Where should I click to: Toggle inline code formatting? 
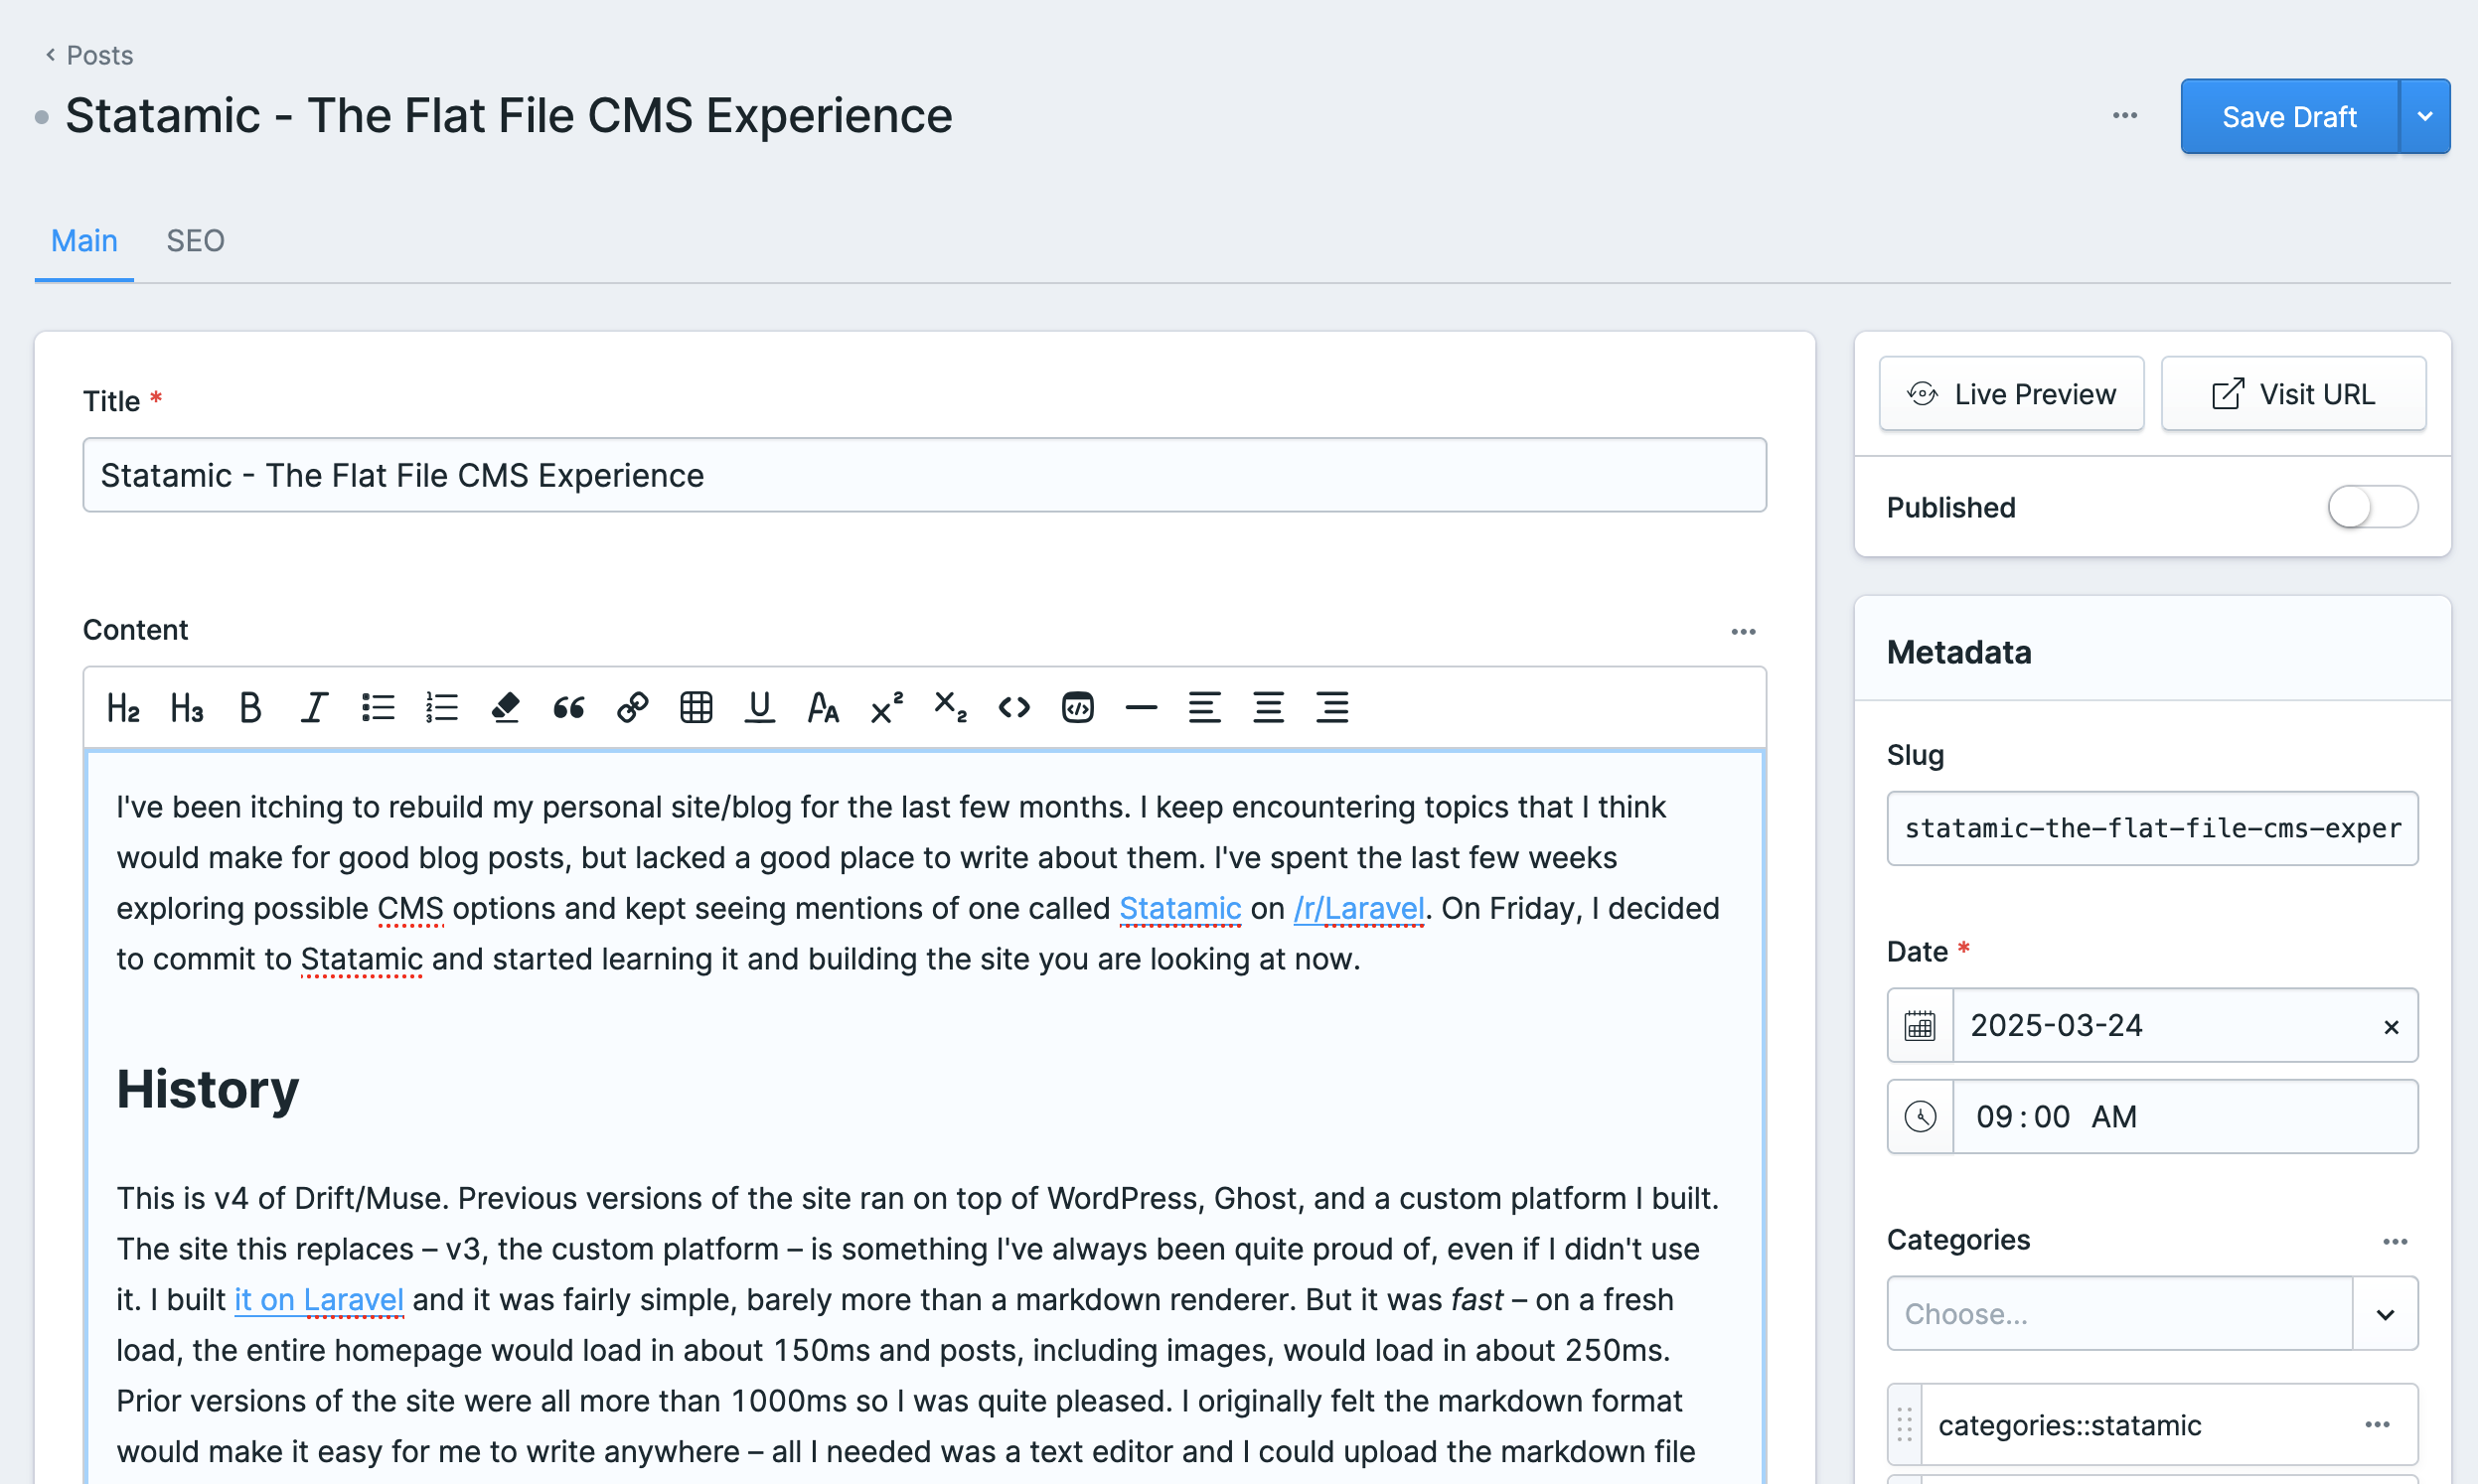coord(1014,708)
